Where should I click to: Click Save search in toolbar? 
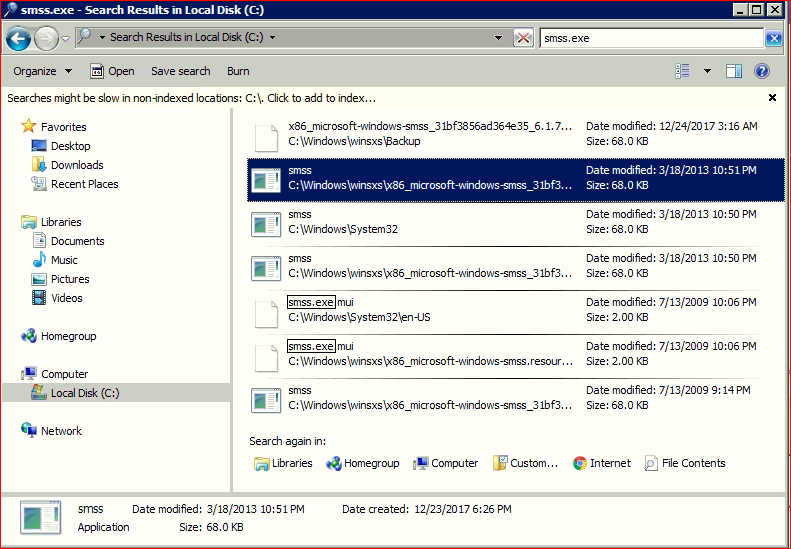coord(181,71)
